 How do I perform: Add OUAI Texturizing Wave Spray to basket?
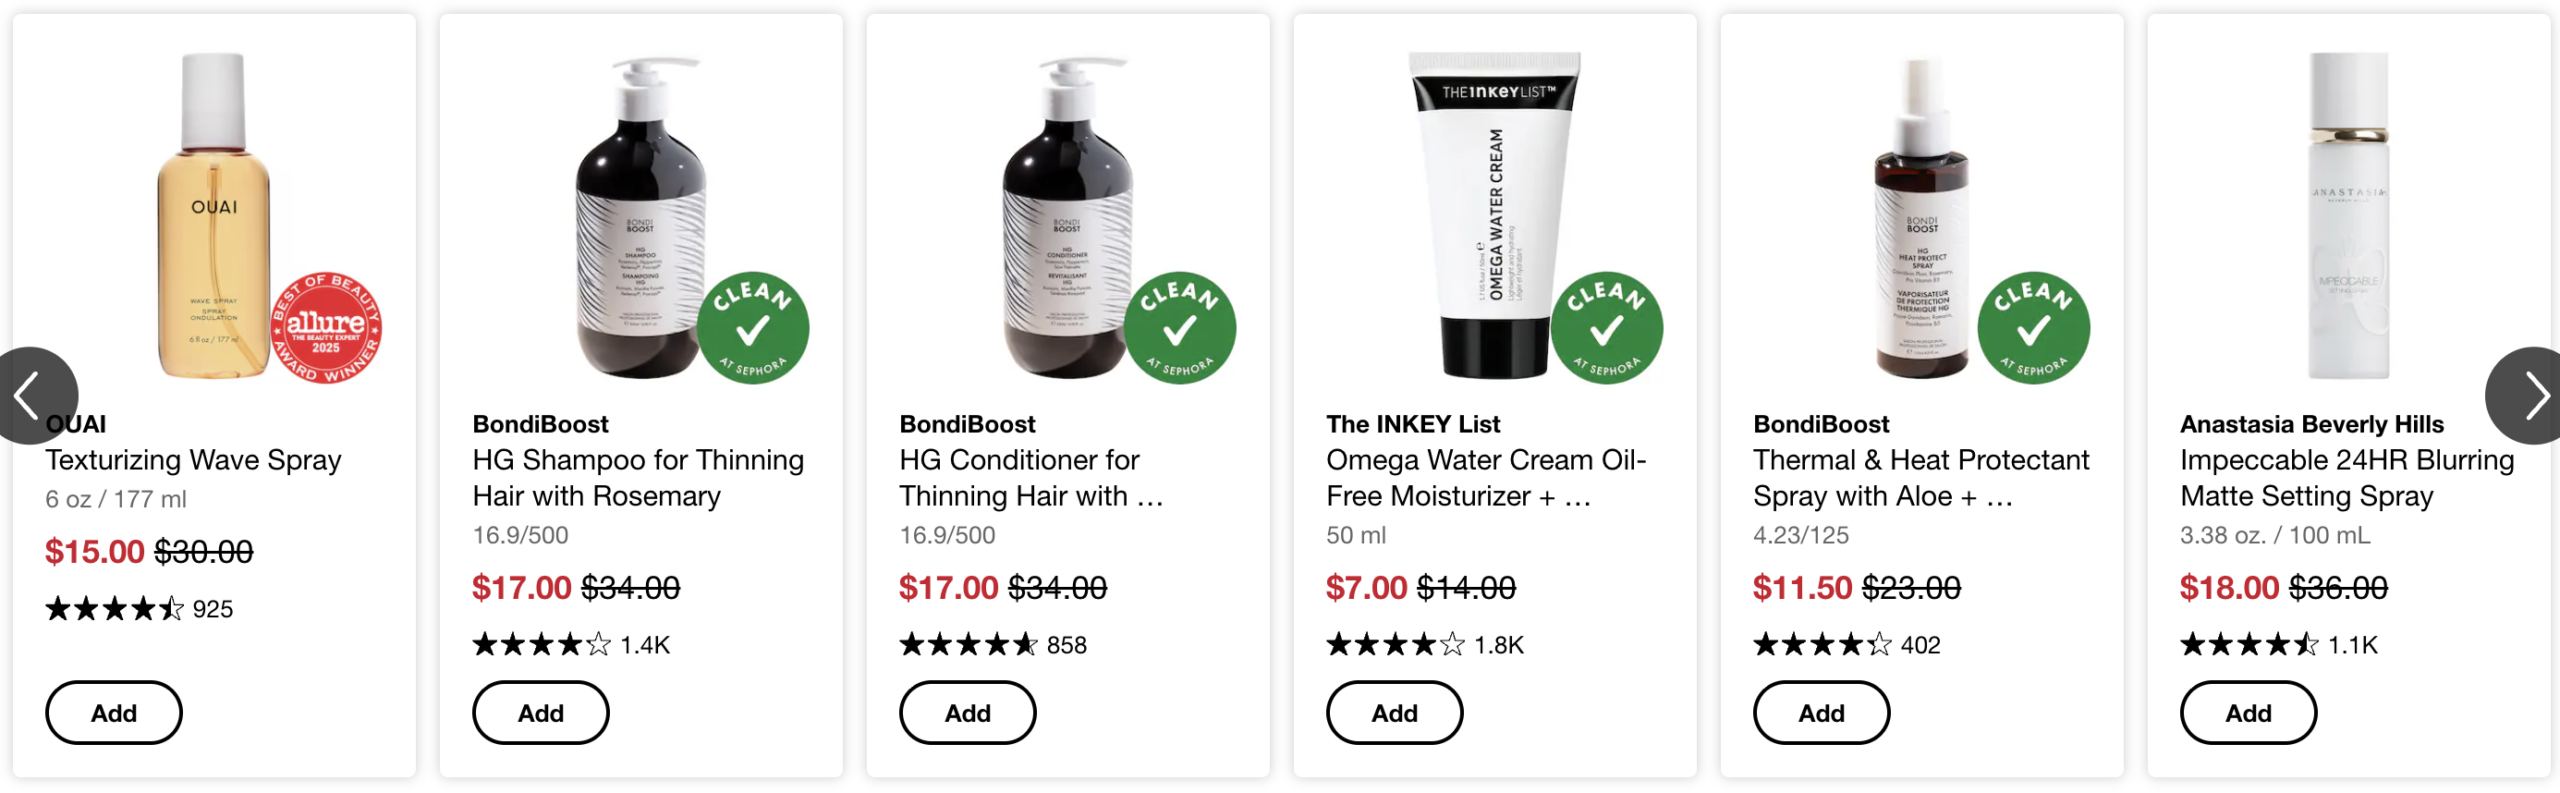coord(114,713)
